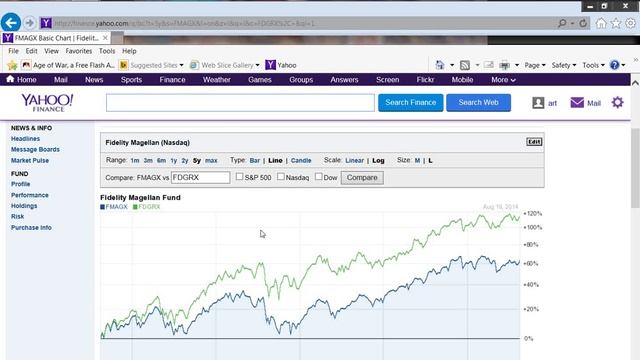Viewport: 640px width, 360px height.
Task: Click the Read Mail icon in command bar
Action: pos(489,65)
